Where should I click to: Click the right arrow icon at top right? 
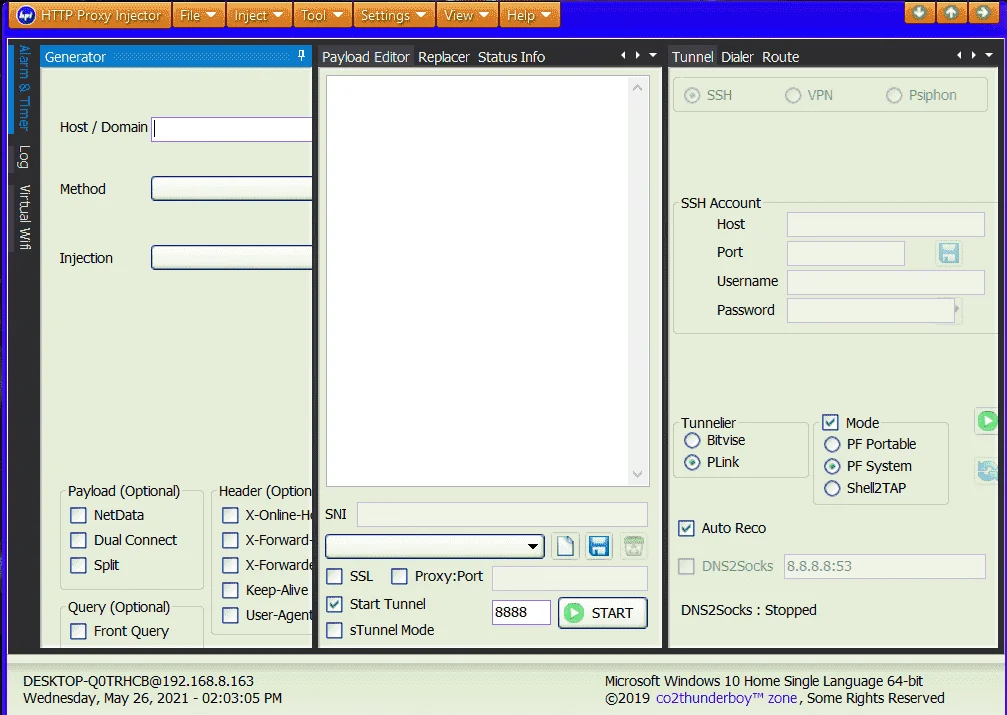tap(983, 13)
